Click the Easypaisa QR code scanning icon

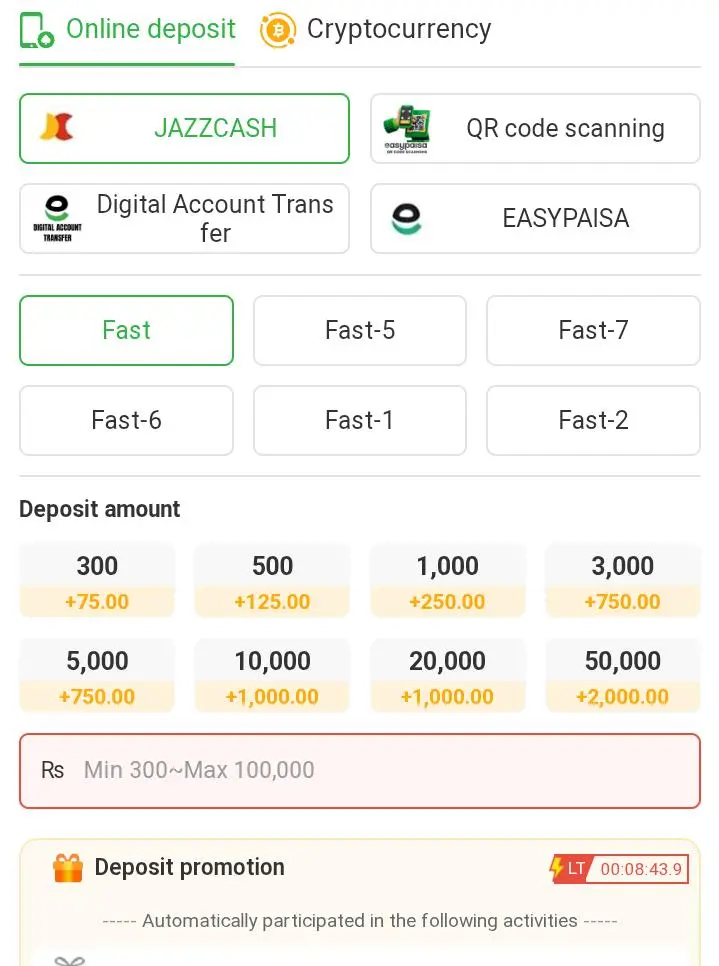coord(407,129)
